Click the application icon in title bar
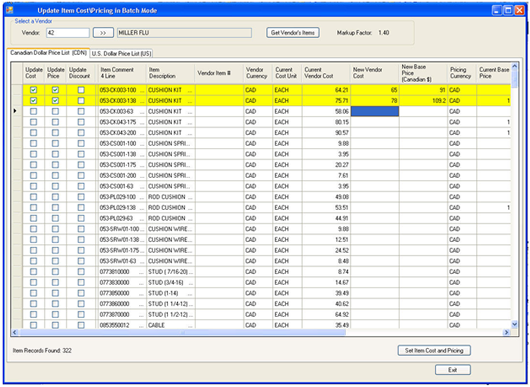Screen dimensions: 530x387 click(x=9, y=10)
